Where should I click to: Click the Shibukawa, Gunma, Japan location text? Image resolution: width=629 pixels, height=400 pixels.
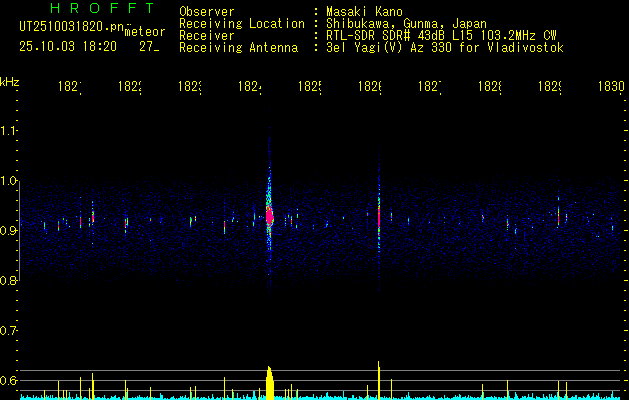[406, 23]
